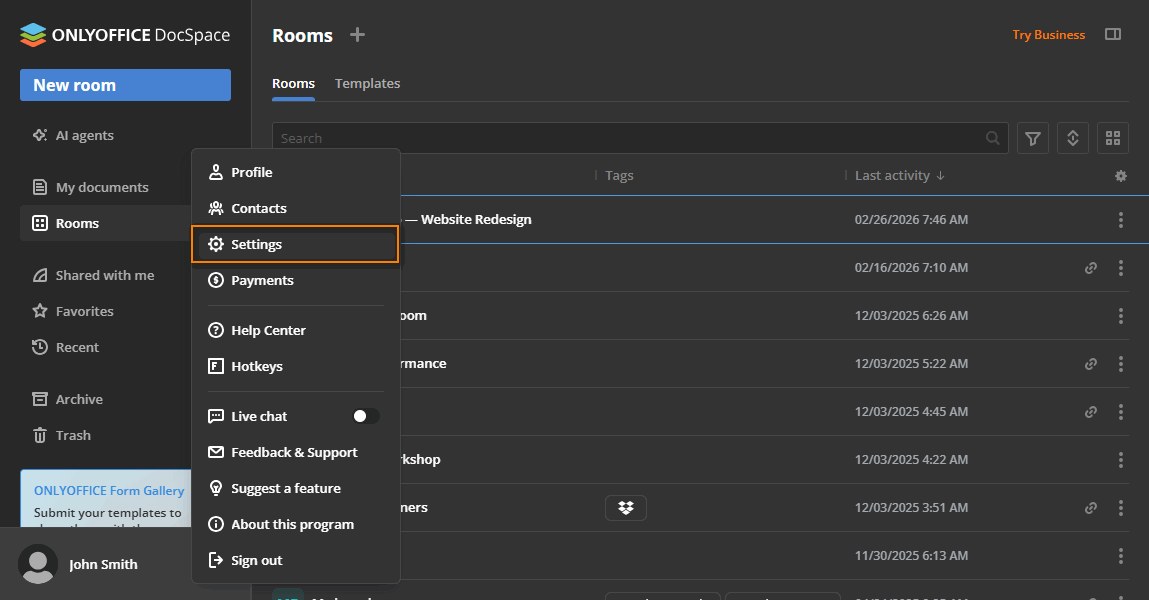
Task: Open Profile from the account menu
Action: click(252, 171)
